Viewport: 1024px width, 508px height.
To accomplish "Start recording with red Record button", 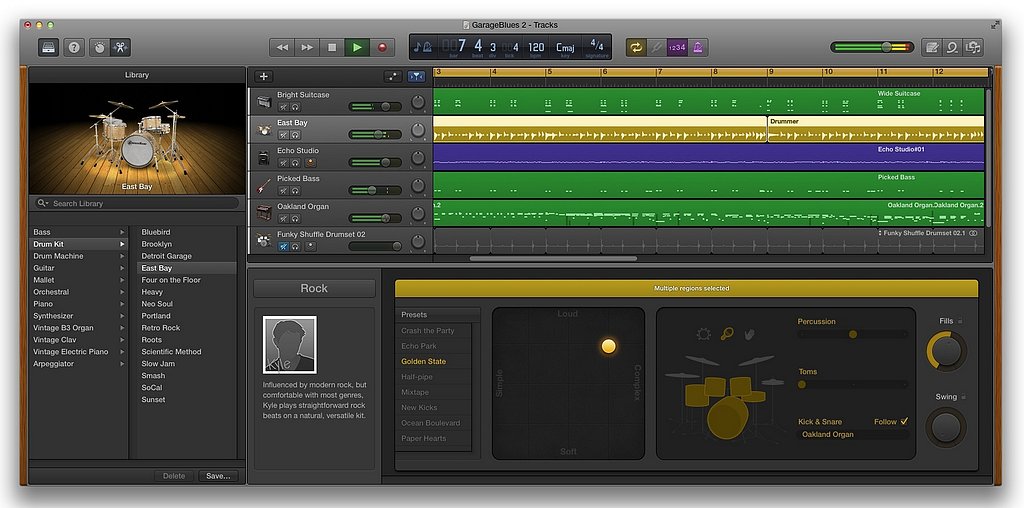I will click(x=382, y=48).
